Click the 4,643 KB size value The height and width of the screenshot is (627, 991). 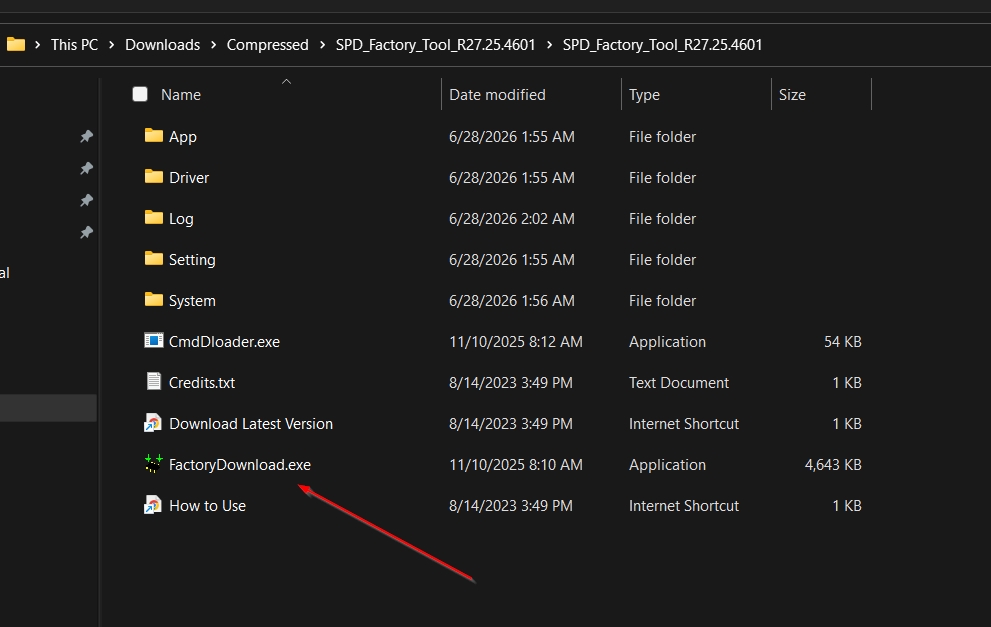coord(833,465)
